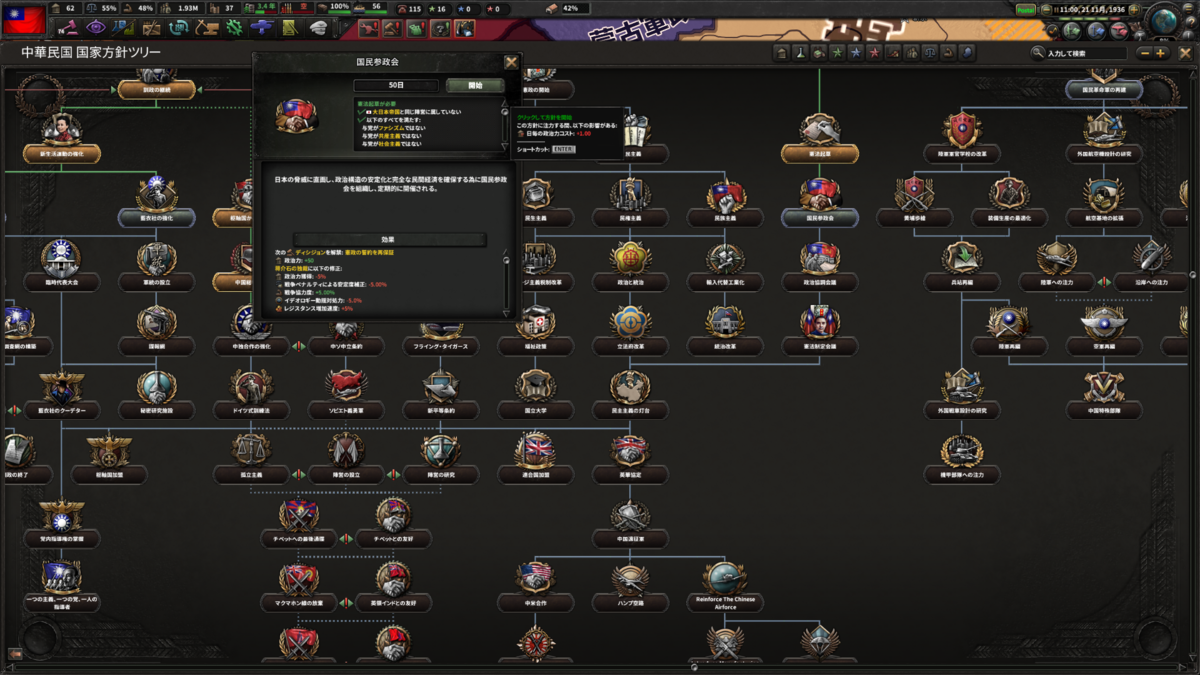Click the globe map mode icon
The width and height of the screenshot is (1200, 675).
pyautogui.click(x=1163, y=20)
